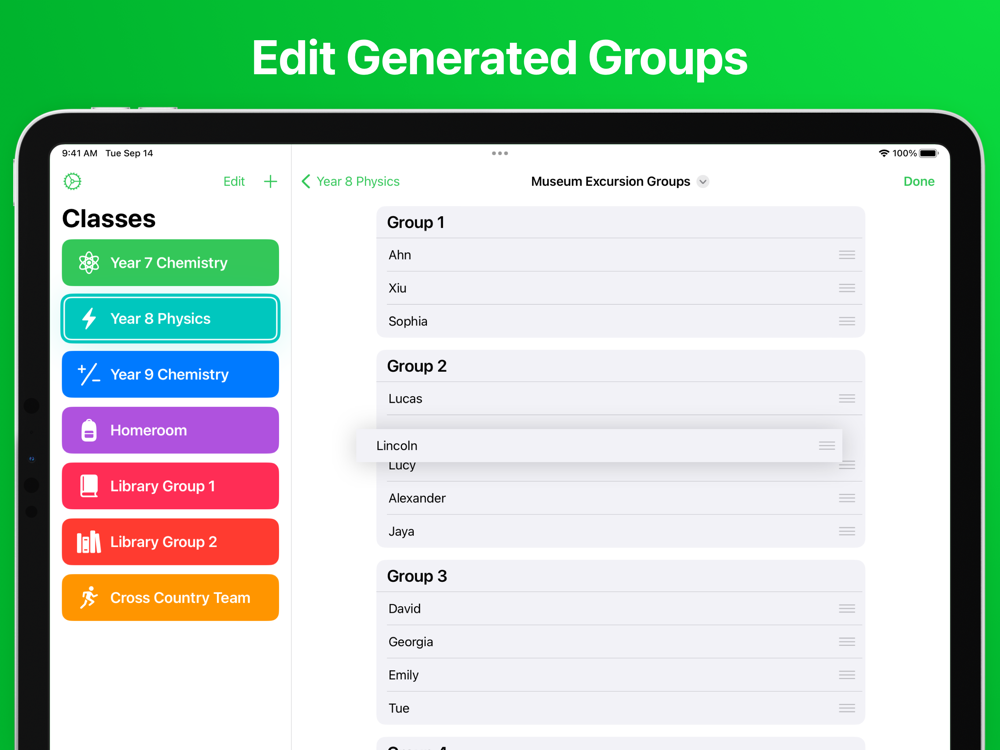Tap the back chevron icon
1000x750 pixels.
tap(306, 182)
